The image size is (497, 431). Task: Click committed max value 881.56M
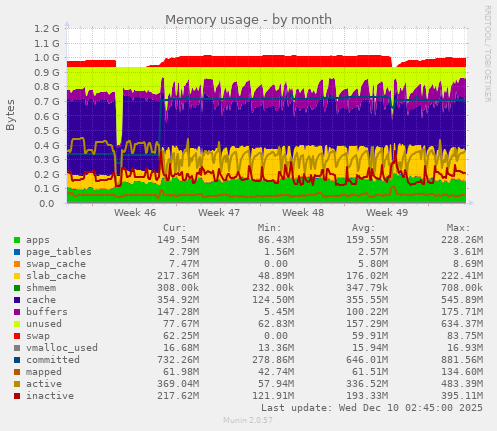coord(462,360)
